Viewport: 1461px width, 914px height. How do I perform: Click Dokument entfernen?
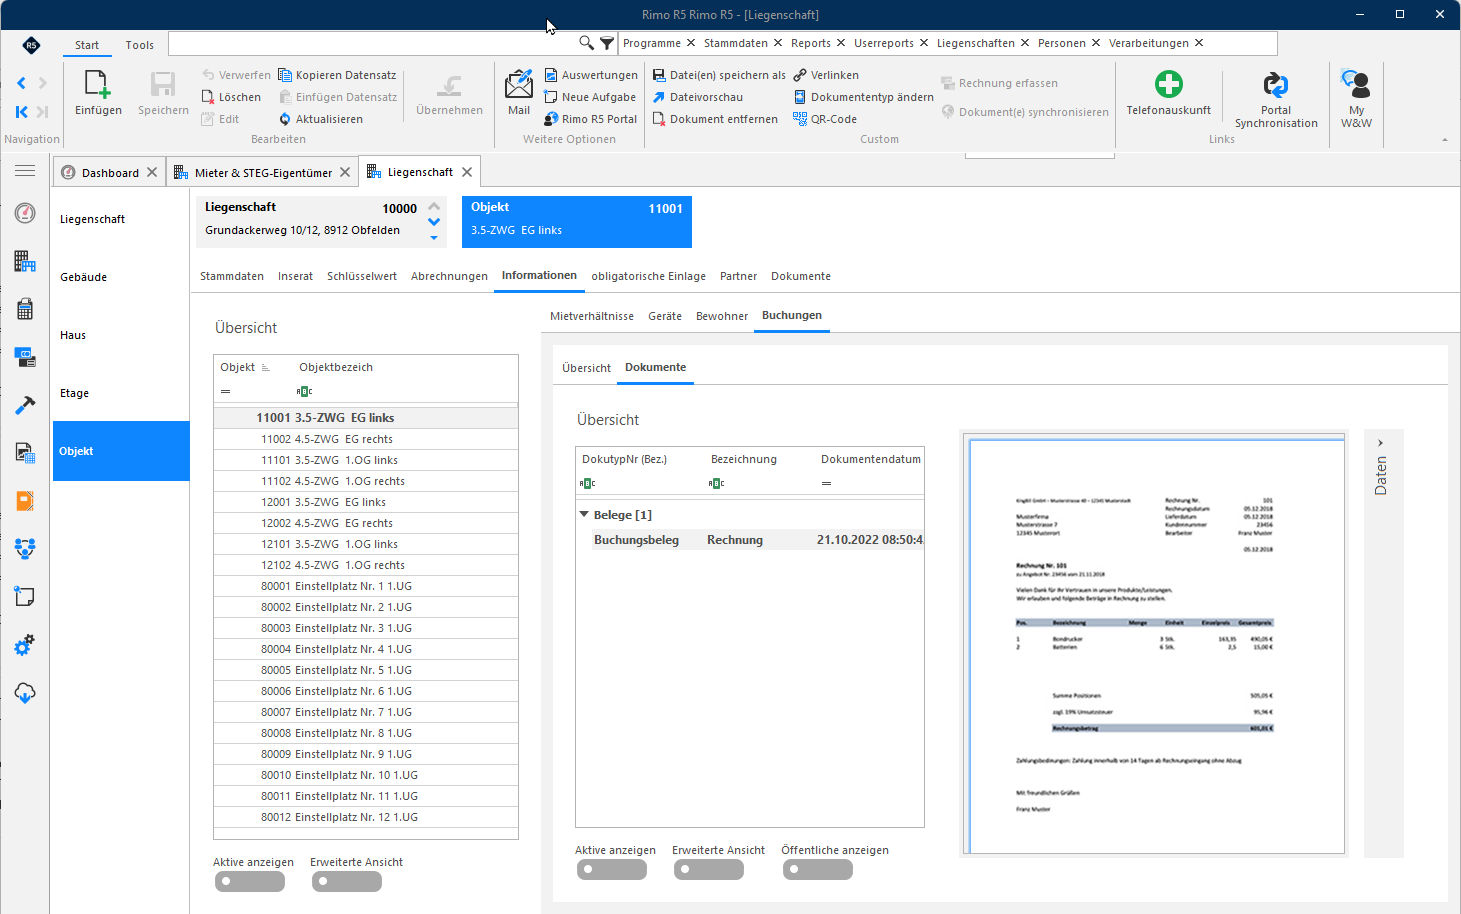715,119
